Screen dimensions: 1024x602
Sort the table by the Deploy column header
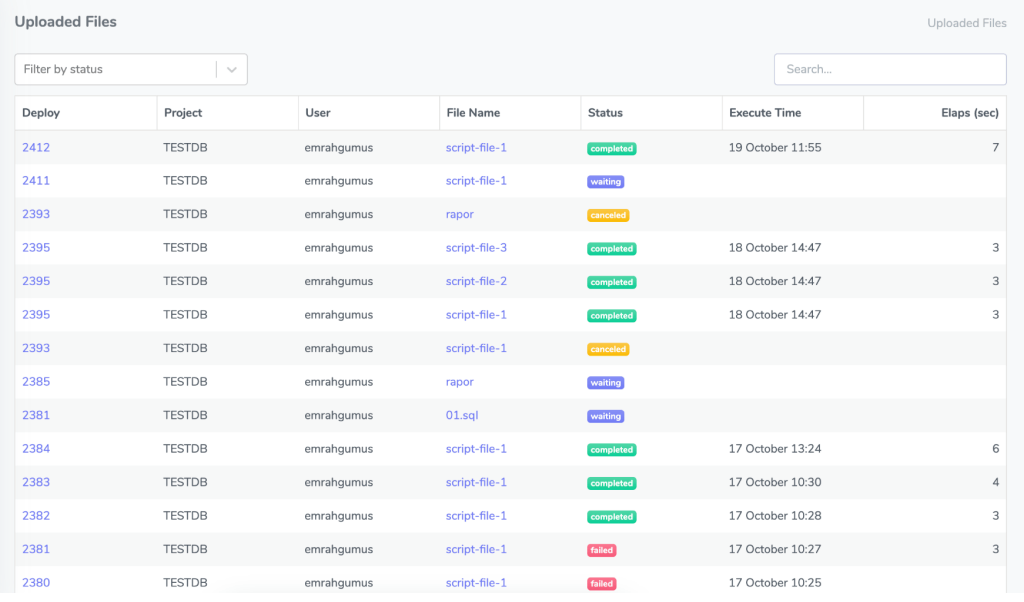pyautogui.click(x=41, y=113)
